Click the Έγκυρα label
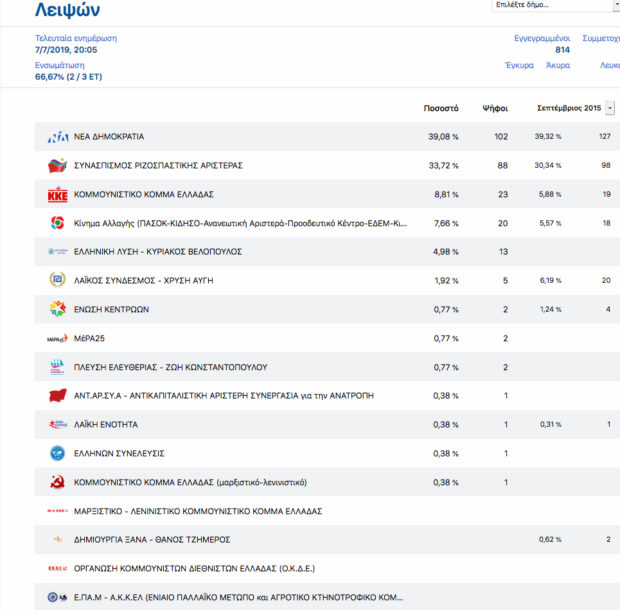 coord(519,65)
